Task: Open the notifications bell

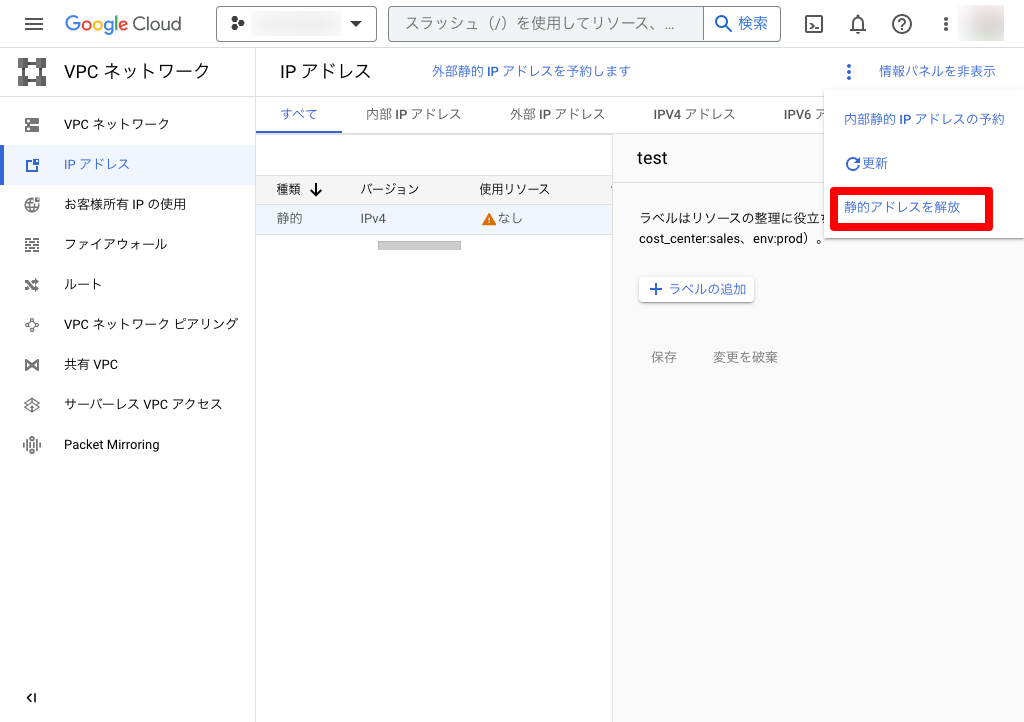Action: [x=858, y=24]
